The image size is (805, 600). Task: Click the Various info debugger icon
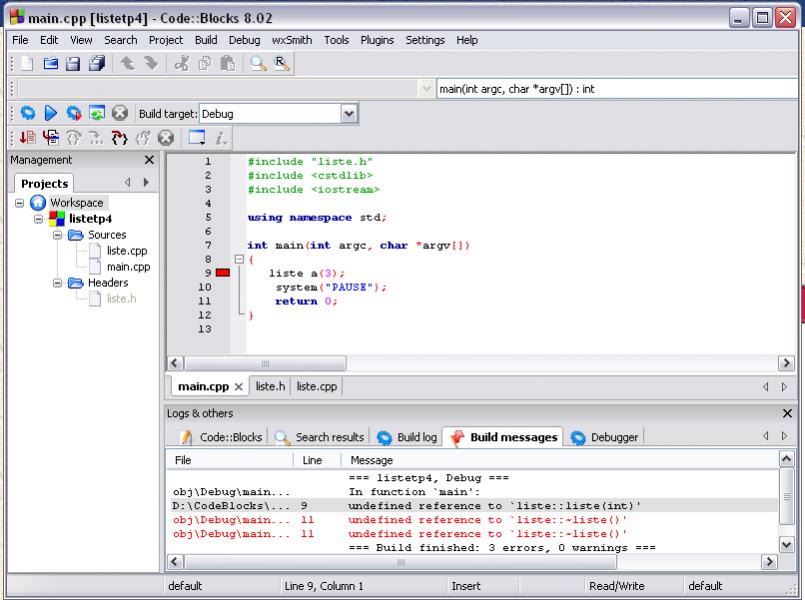click(221, 138)
